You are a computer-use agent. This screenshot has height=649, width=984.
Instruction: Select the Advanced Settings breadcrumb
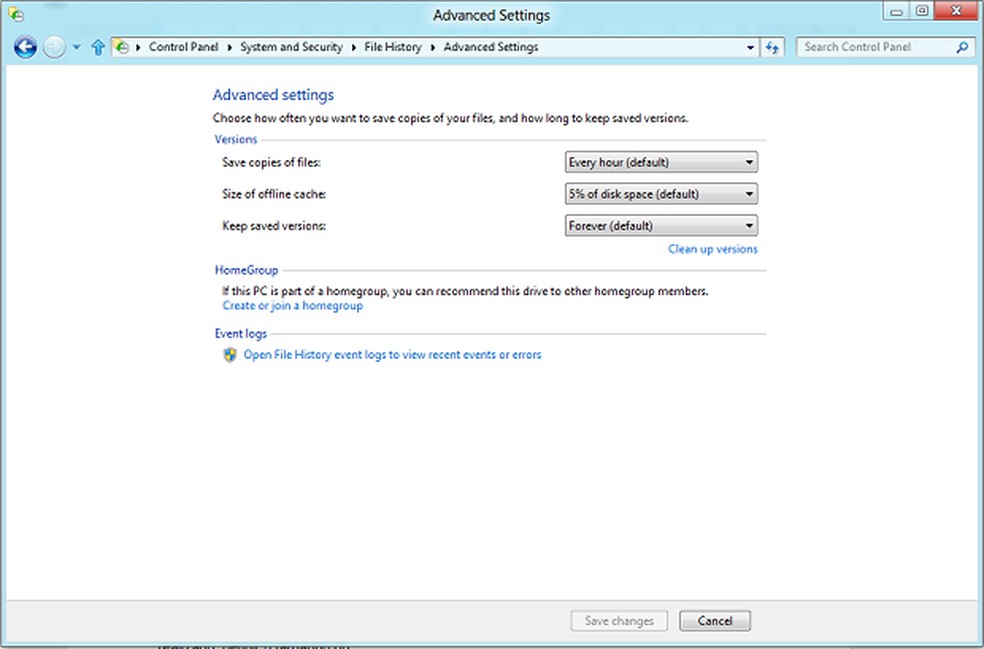pos(491,47)
